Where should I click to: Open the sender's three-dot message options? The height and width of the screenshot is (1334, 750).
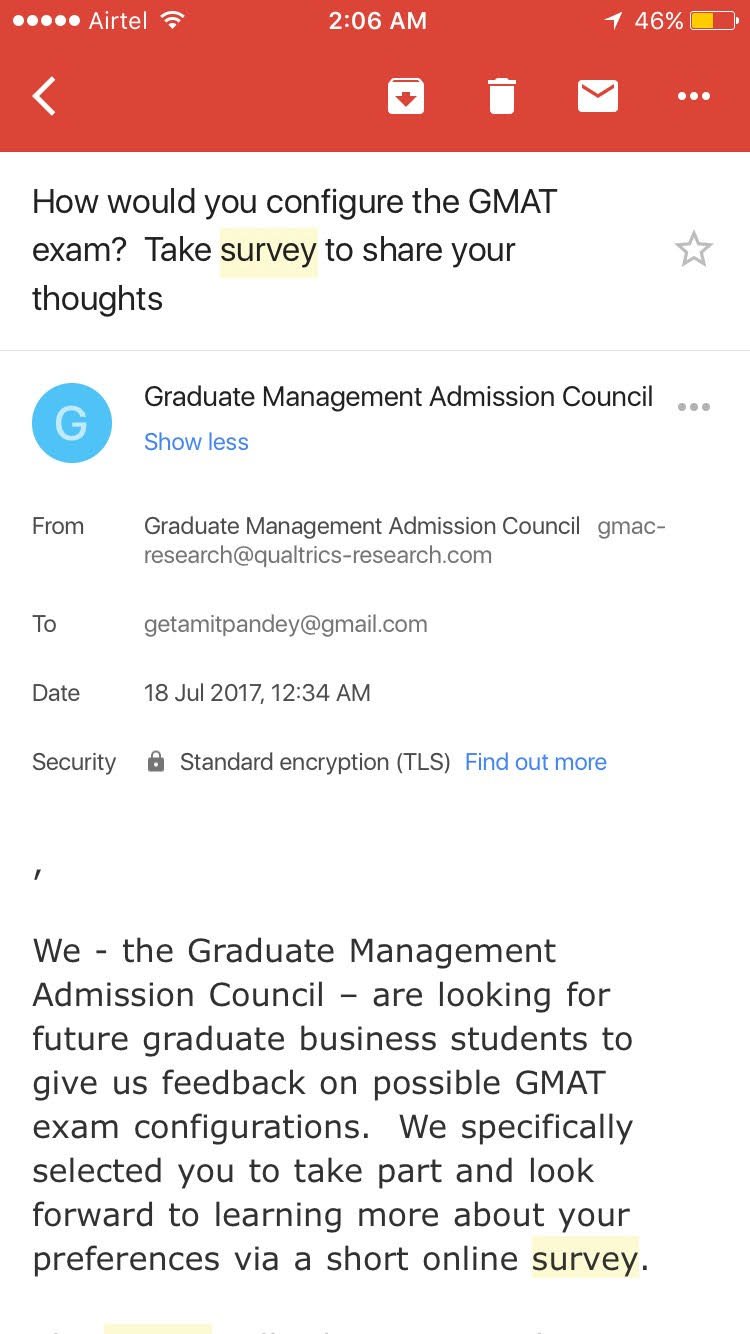693,407
